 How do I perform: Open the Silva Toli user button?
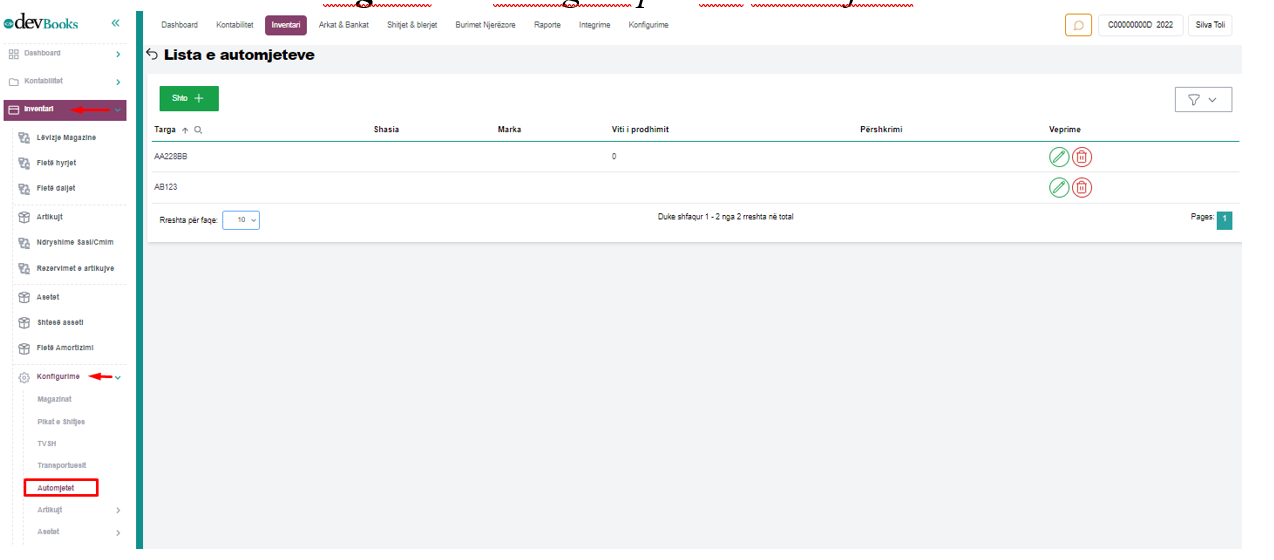[1210, 25]
